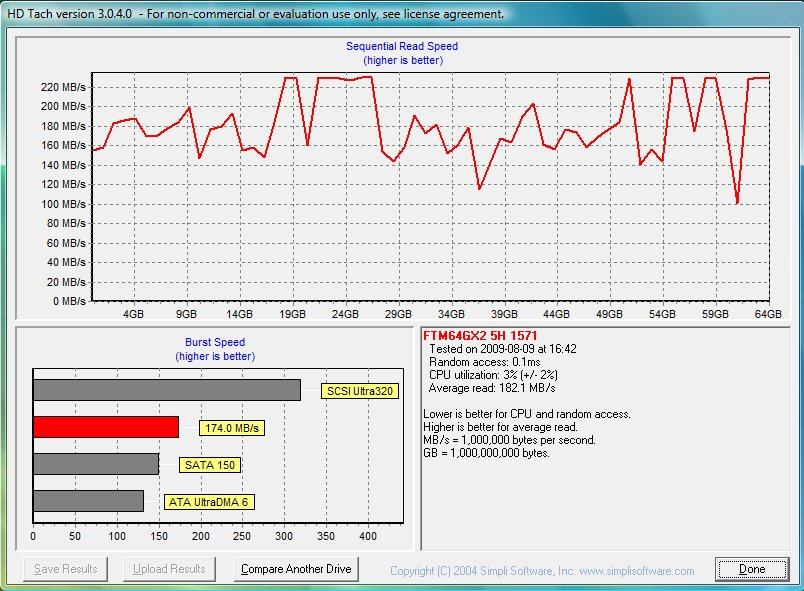Viewport: 804px width, 591px height.
Task: Click the Sequential Read Speed title
Action: (x=402, y=46)
